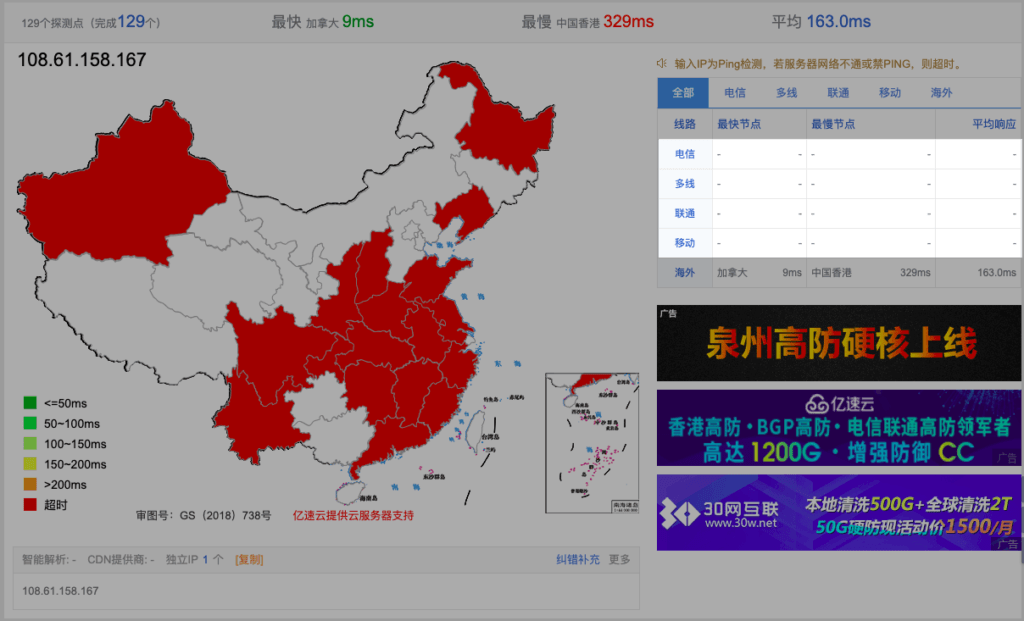The width and height of the screenshot is (1024, 621).
Task: Click the 多线 row link in table
Action: coord(685,184)
